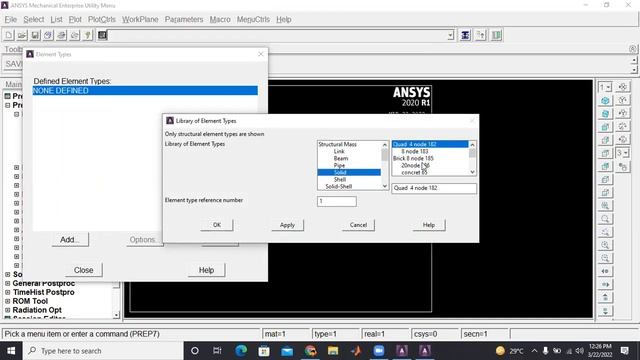Click the element category list scrollbar down arrow
640x360 pixels.
click(x=384, y=186)
